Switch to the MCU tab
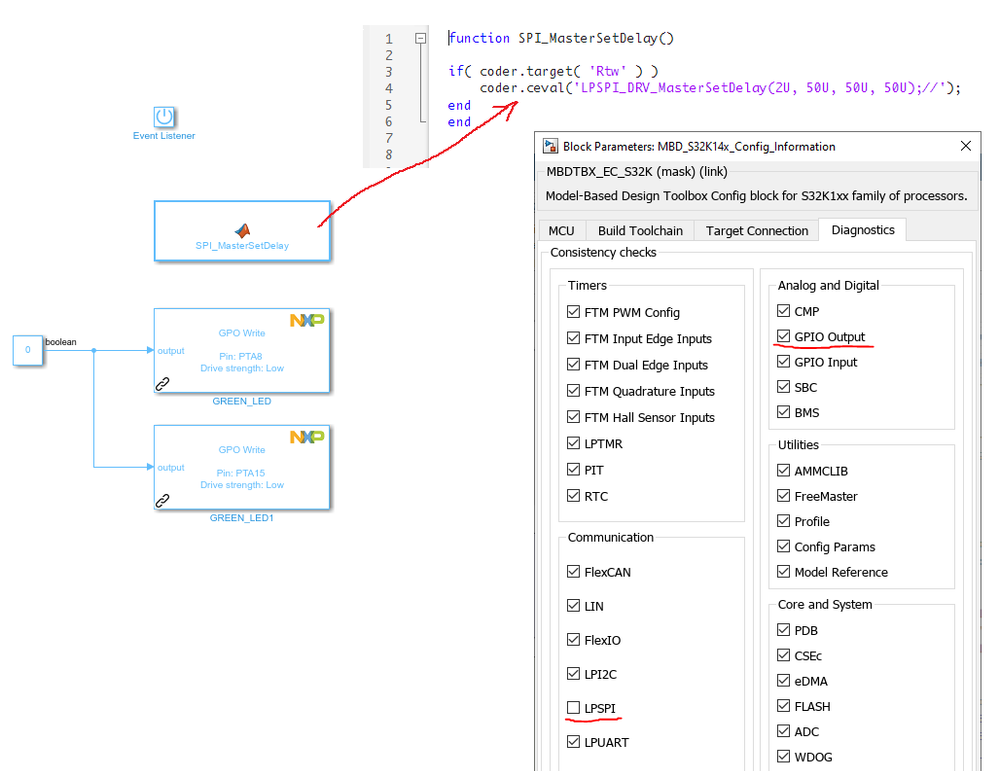 pos(561,231)
